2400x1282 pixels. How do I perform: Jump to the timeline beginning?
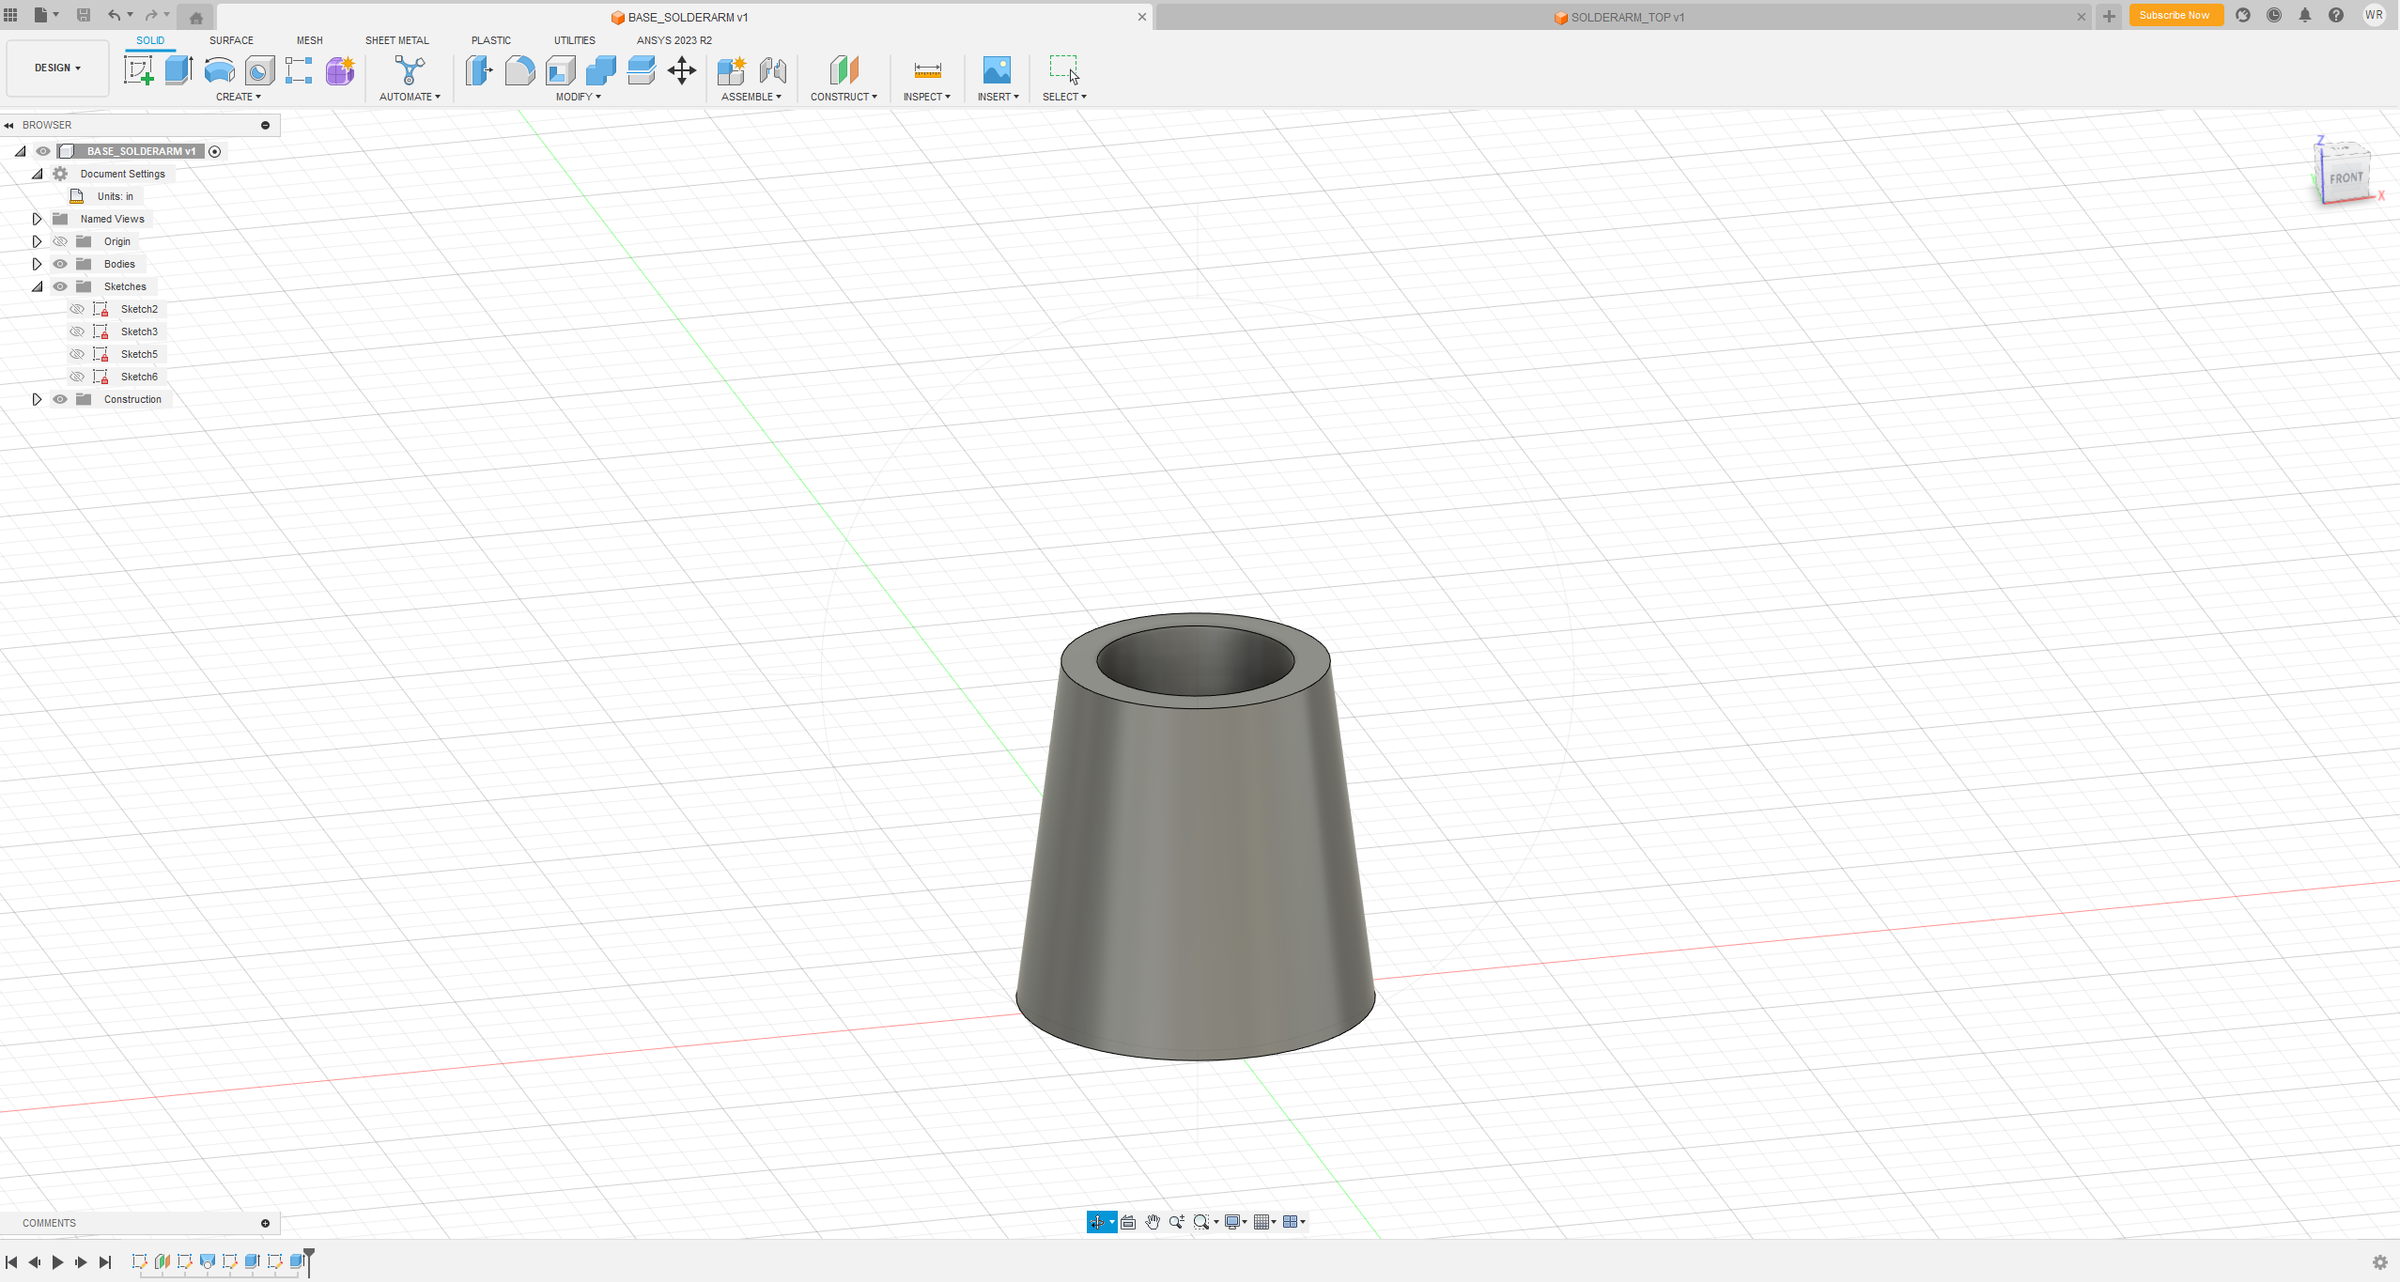pyautogui.click(x=11, y=1262)
